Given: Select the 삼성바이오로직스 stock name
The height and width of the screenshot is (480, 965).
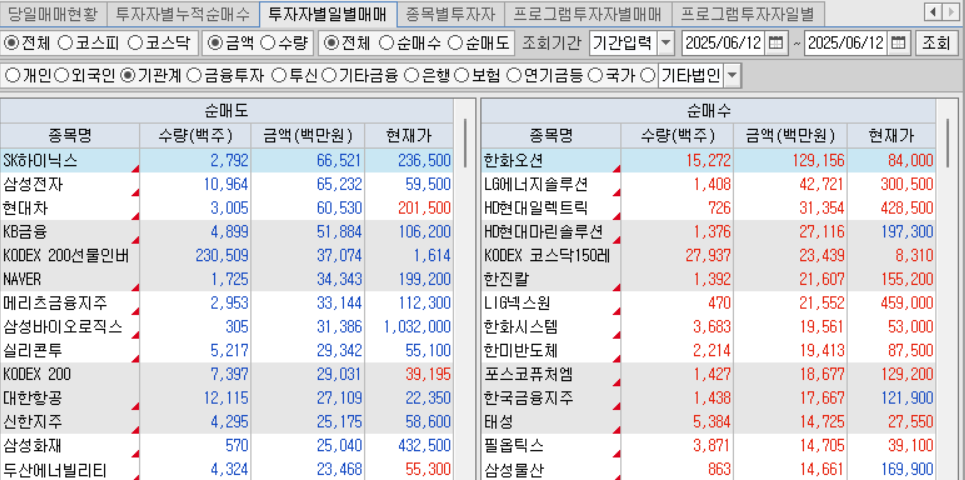Looking at the screenshot, I should (63, 327).
